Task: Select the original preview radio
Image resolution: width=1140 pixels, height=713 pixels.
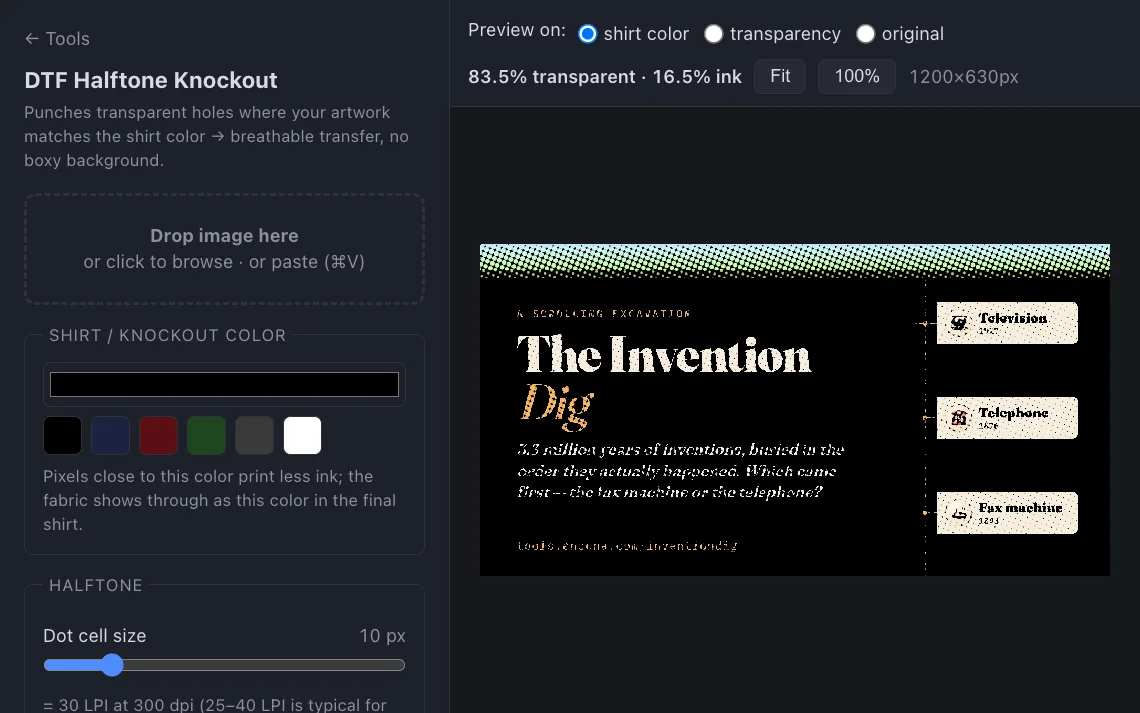Action: (x=865, y=34)
